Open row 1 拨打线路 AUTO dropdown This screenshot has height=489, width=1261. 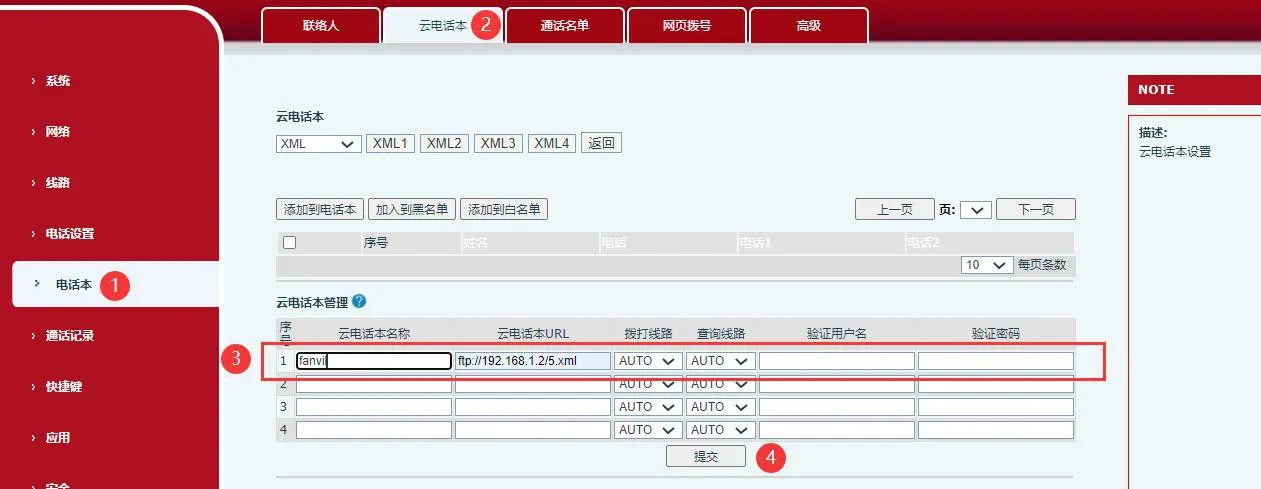[648, 361]
